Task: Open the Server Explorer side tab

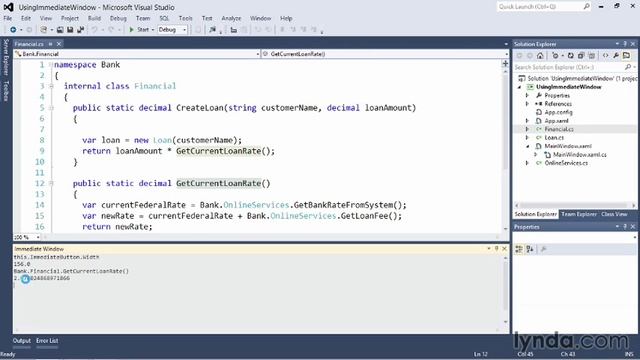Action: pyautogui.click(x=6, y=57)
